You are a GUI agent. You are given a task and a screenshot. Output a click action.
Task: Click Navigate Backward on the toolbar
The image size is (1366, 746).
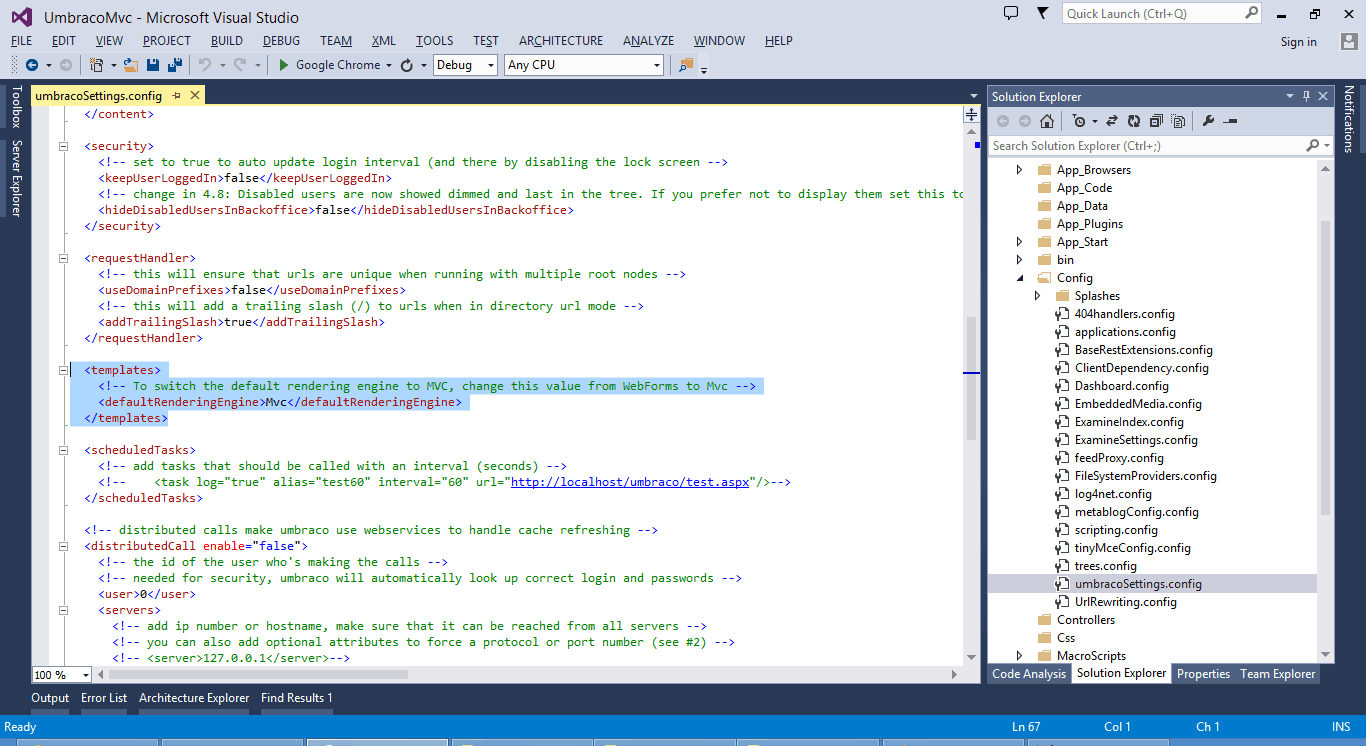[33, 66]
